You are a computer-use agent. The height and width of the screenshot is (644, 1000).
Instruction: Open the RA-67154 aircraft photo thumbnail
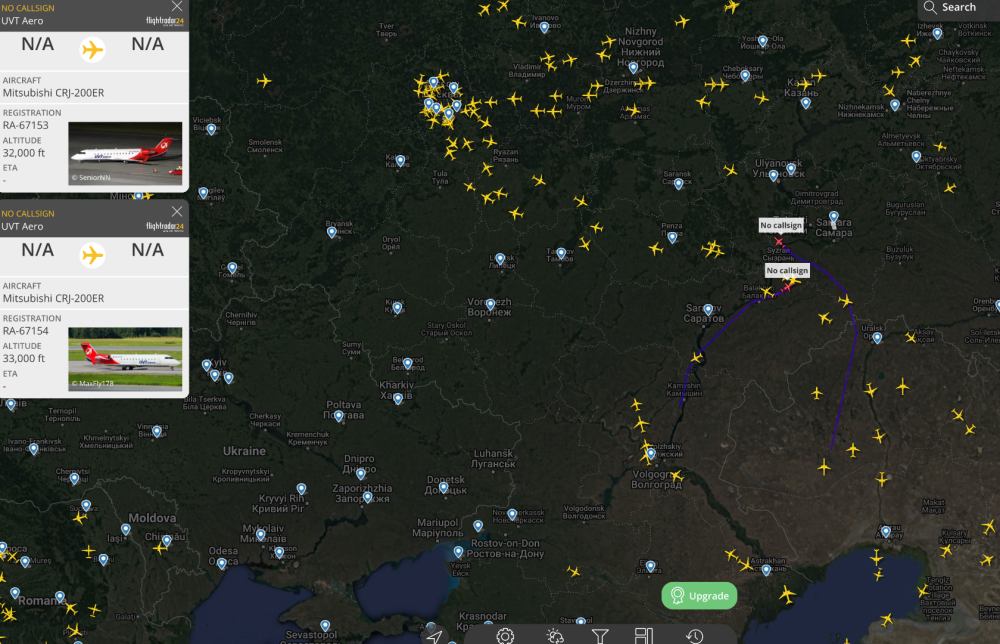point(125,358)
